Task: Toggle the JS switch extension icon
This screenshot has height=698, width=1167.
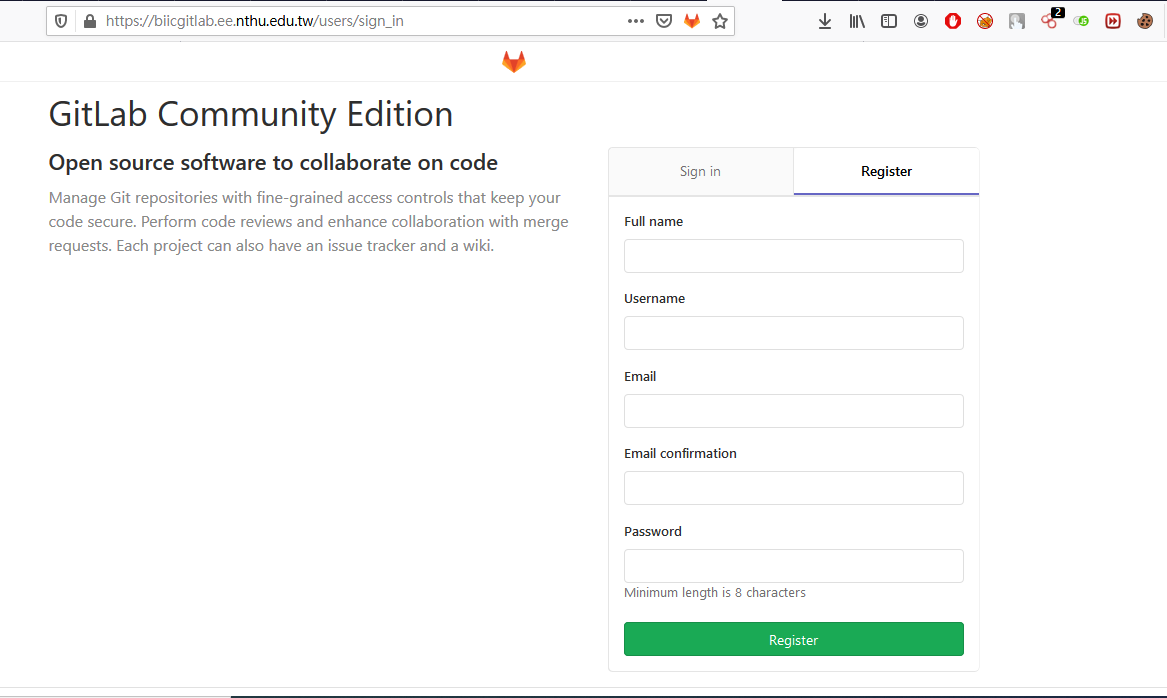Action: coord(1081,21)
